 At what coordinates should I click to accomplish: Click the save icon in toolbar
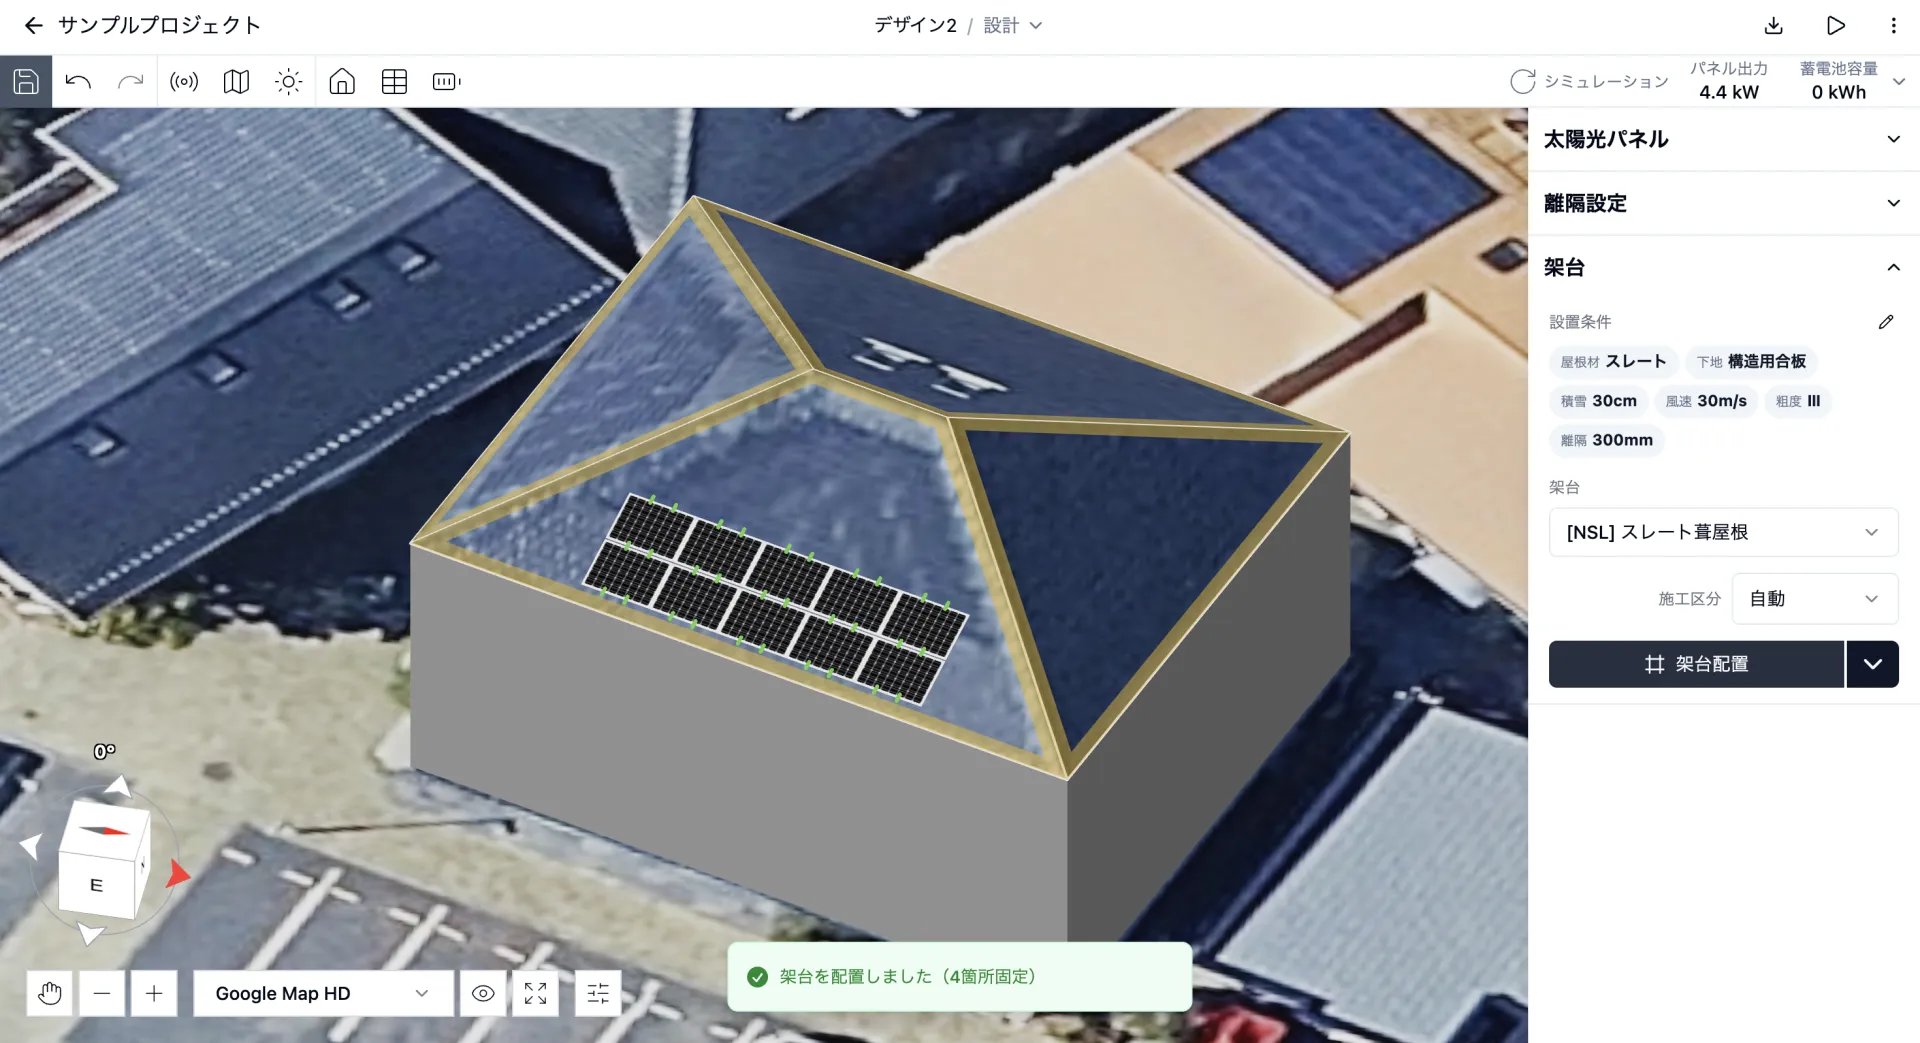(26, 81)
